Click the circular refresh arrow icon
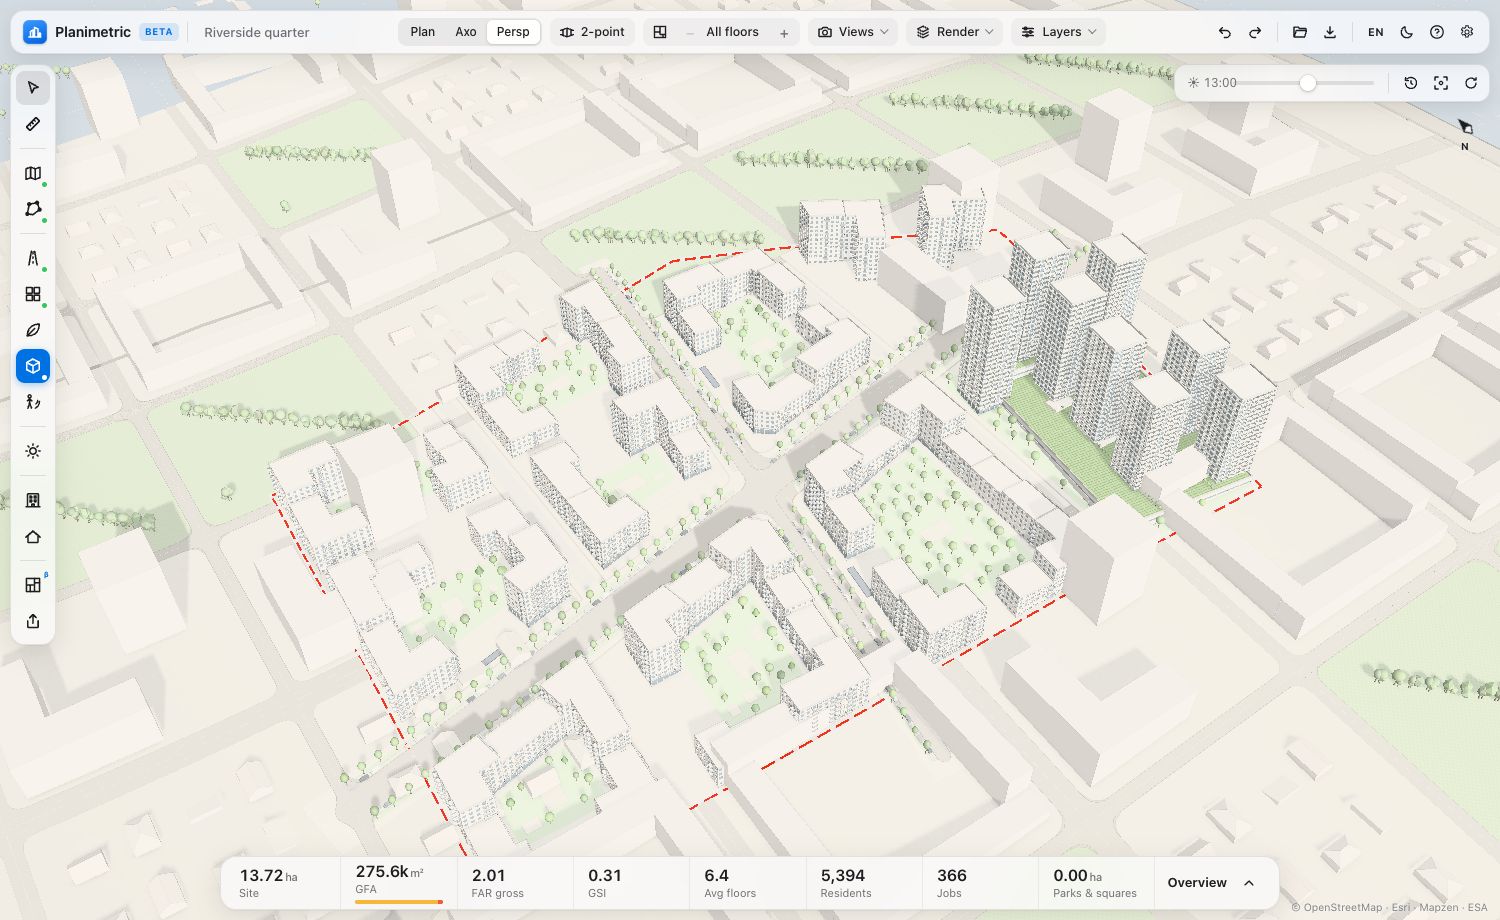 1471,83
